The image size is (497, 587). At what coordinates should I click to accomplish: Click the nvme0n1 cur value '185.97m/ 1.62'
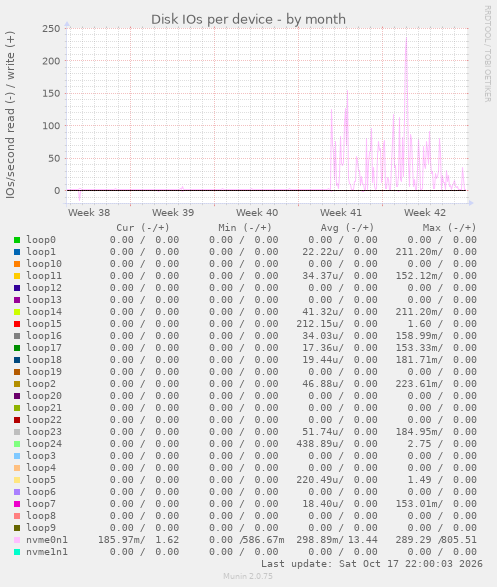pyautogui.click(x=138, y=540)
